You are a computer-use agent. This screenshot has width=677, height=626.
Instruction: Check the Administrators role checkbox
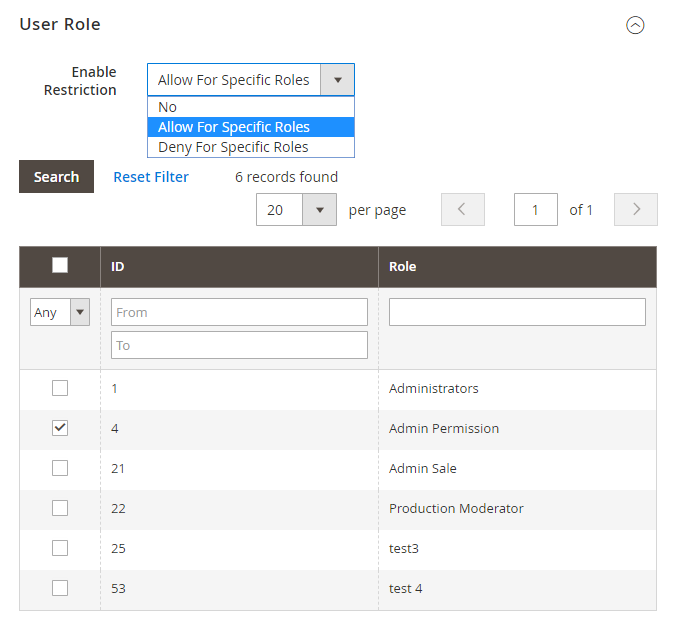pyautogui.click(x=60, y=388)
